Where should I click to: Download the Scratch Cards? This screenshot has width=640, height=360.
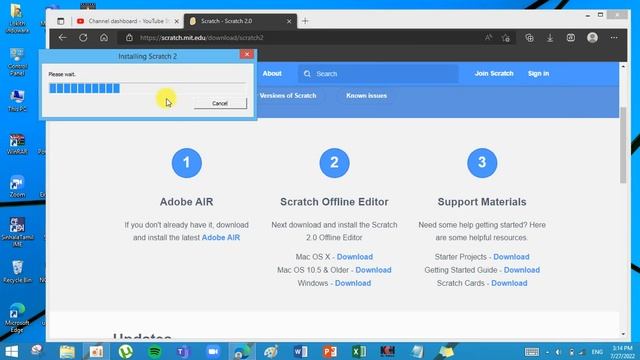pos(509,283)
